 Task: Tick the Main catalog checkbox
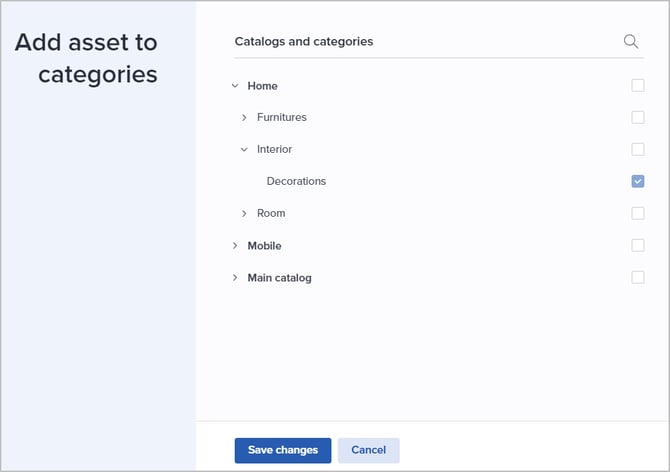click(x=638, y=277)
